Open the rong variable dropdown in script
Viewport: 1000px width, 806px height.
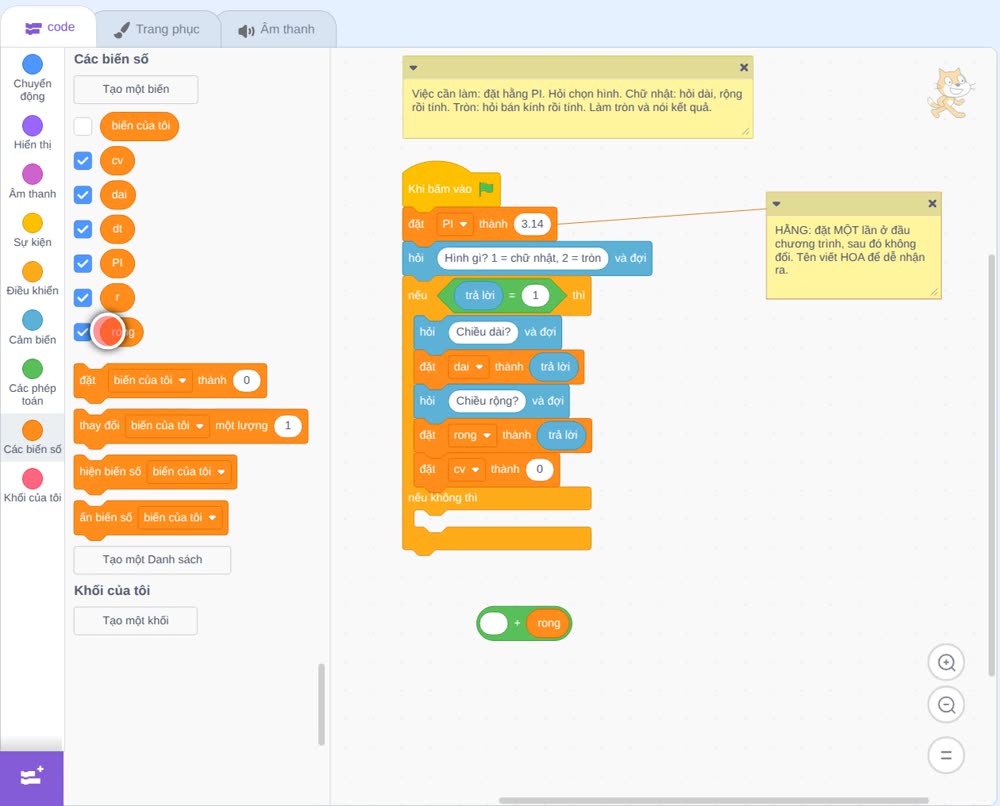click(x=472, y=435)
